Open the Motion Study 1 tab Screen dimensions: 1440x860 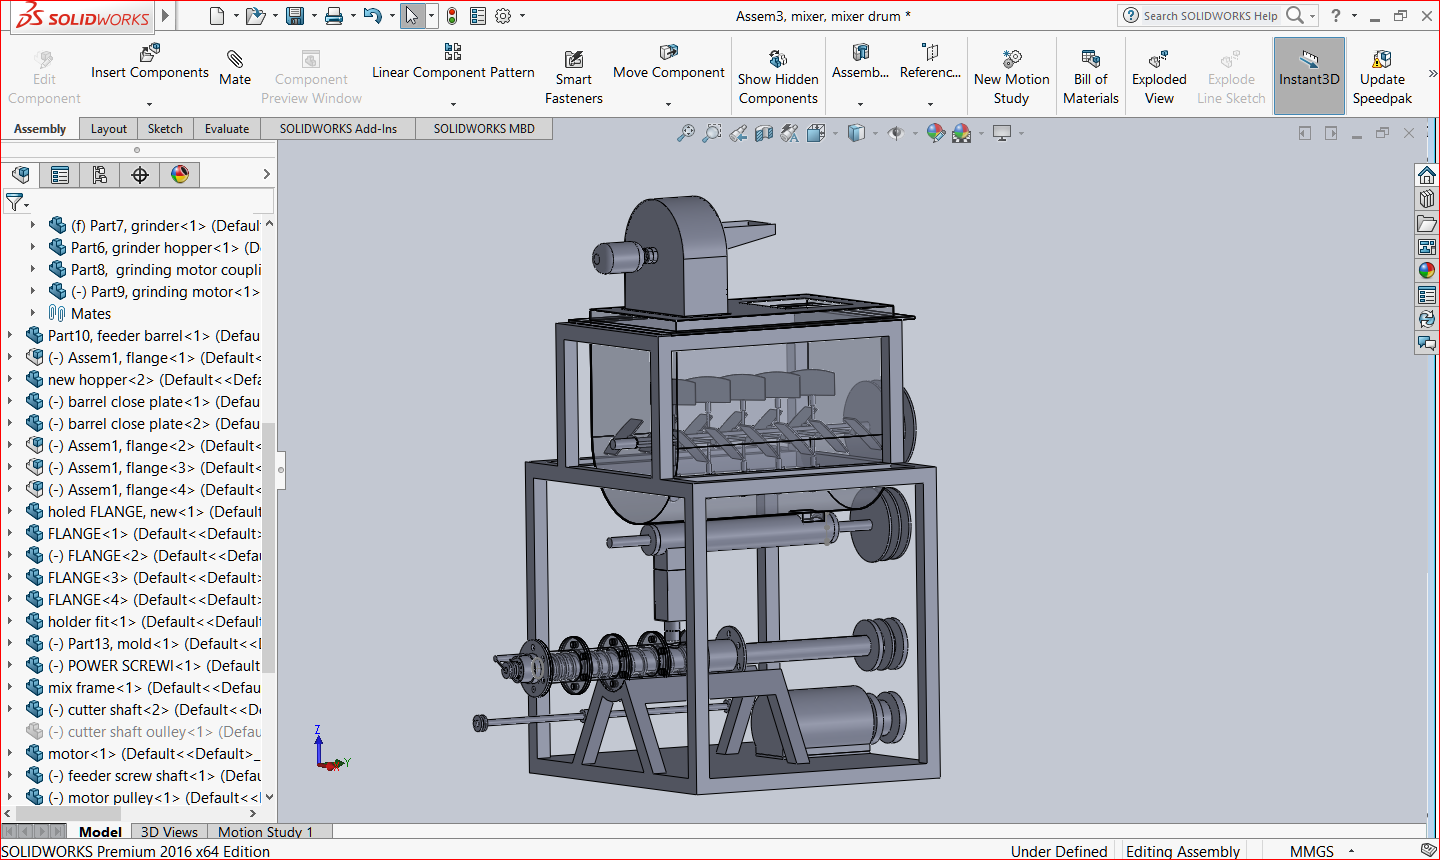click(265, 832)
